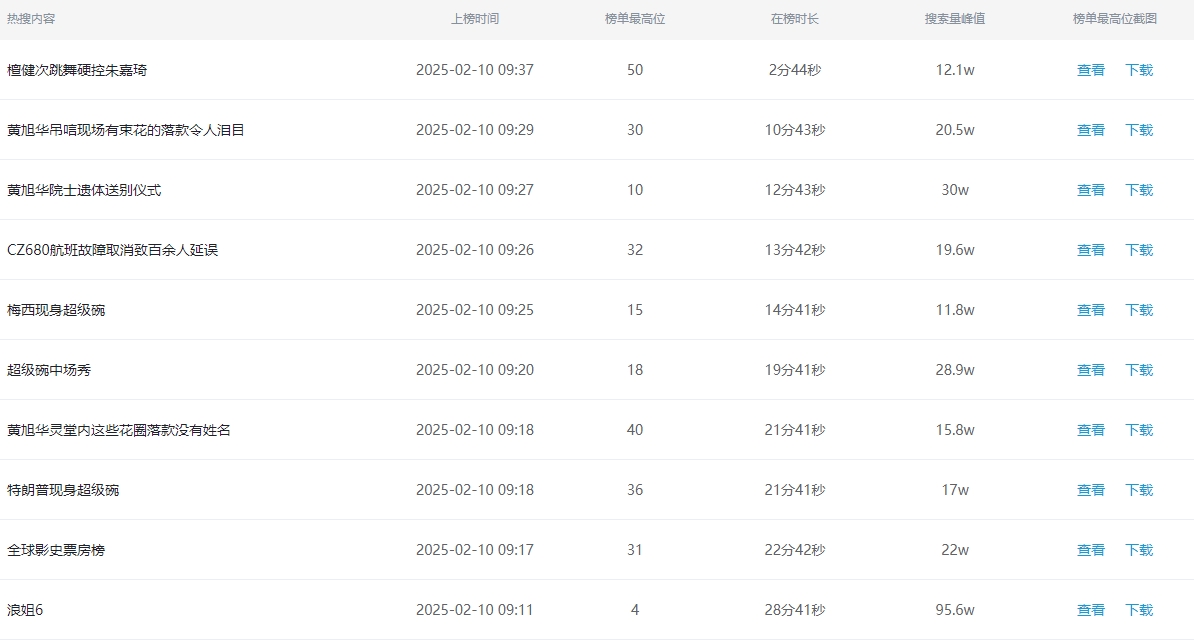Click the 榜单最高位 column header
Image resolution: width=1194 pixels, height=643 pixels.
[x=634, y=19]
